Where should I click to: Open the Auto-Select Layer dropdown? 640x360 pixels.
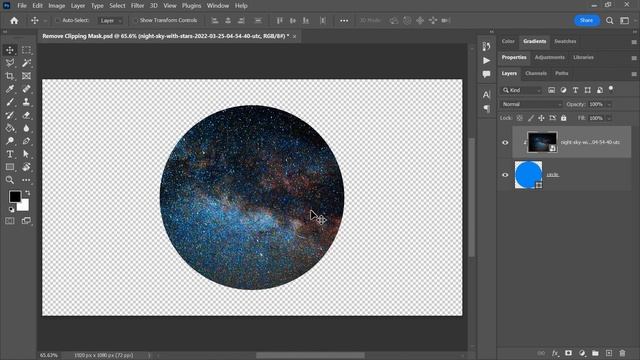tap(110, 20)
